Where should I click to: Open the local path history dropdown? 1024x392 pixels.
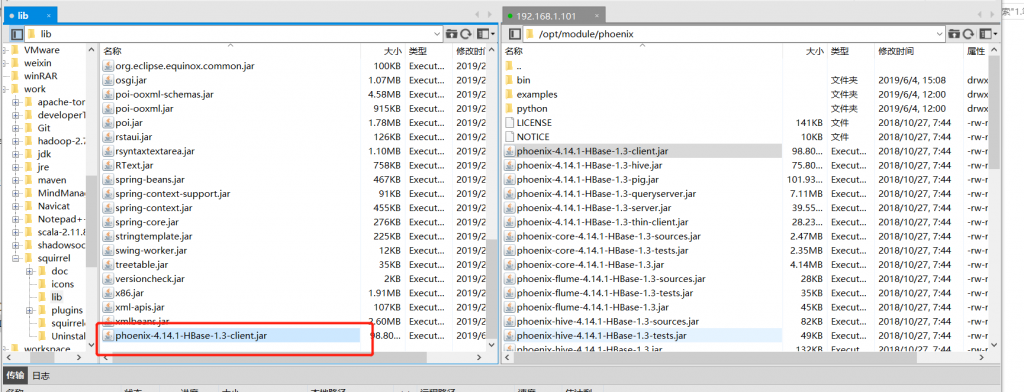(437, 34)
